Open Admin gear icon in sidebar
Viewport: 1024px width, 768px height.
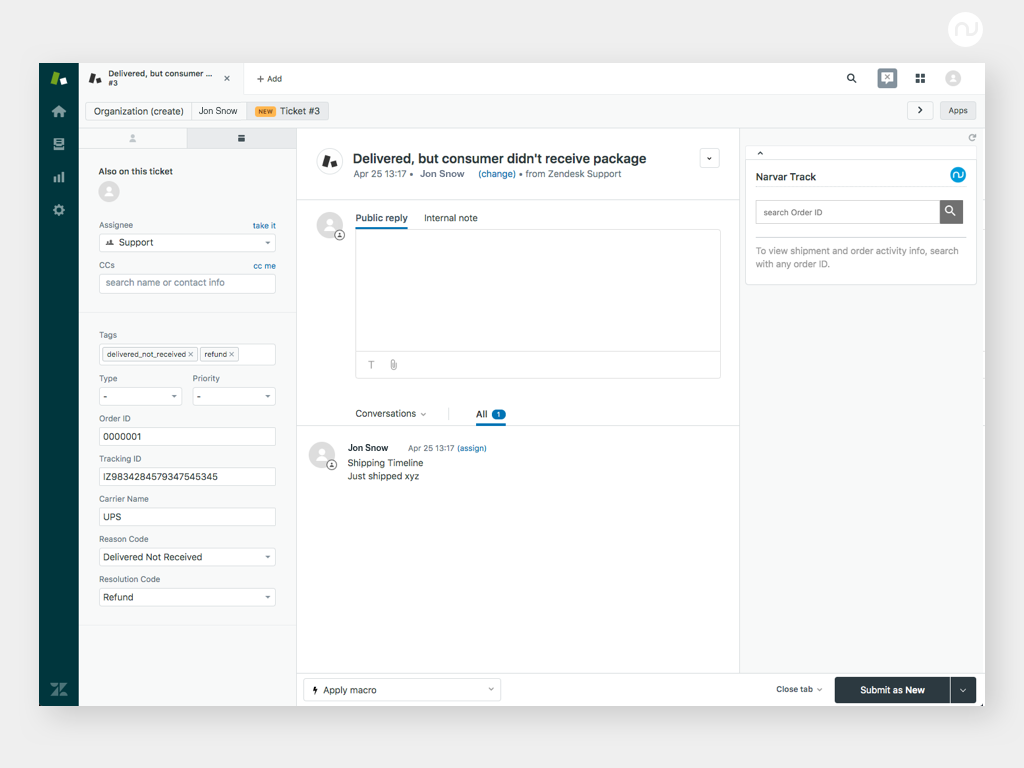(59, 210)
